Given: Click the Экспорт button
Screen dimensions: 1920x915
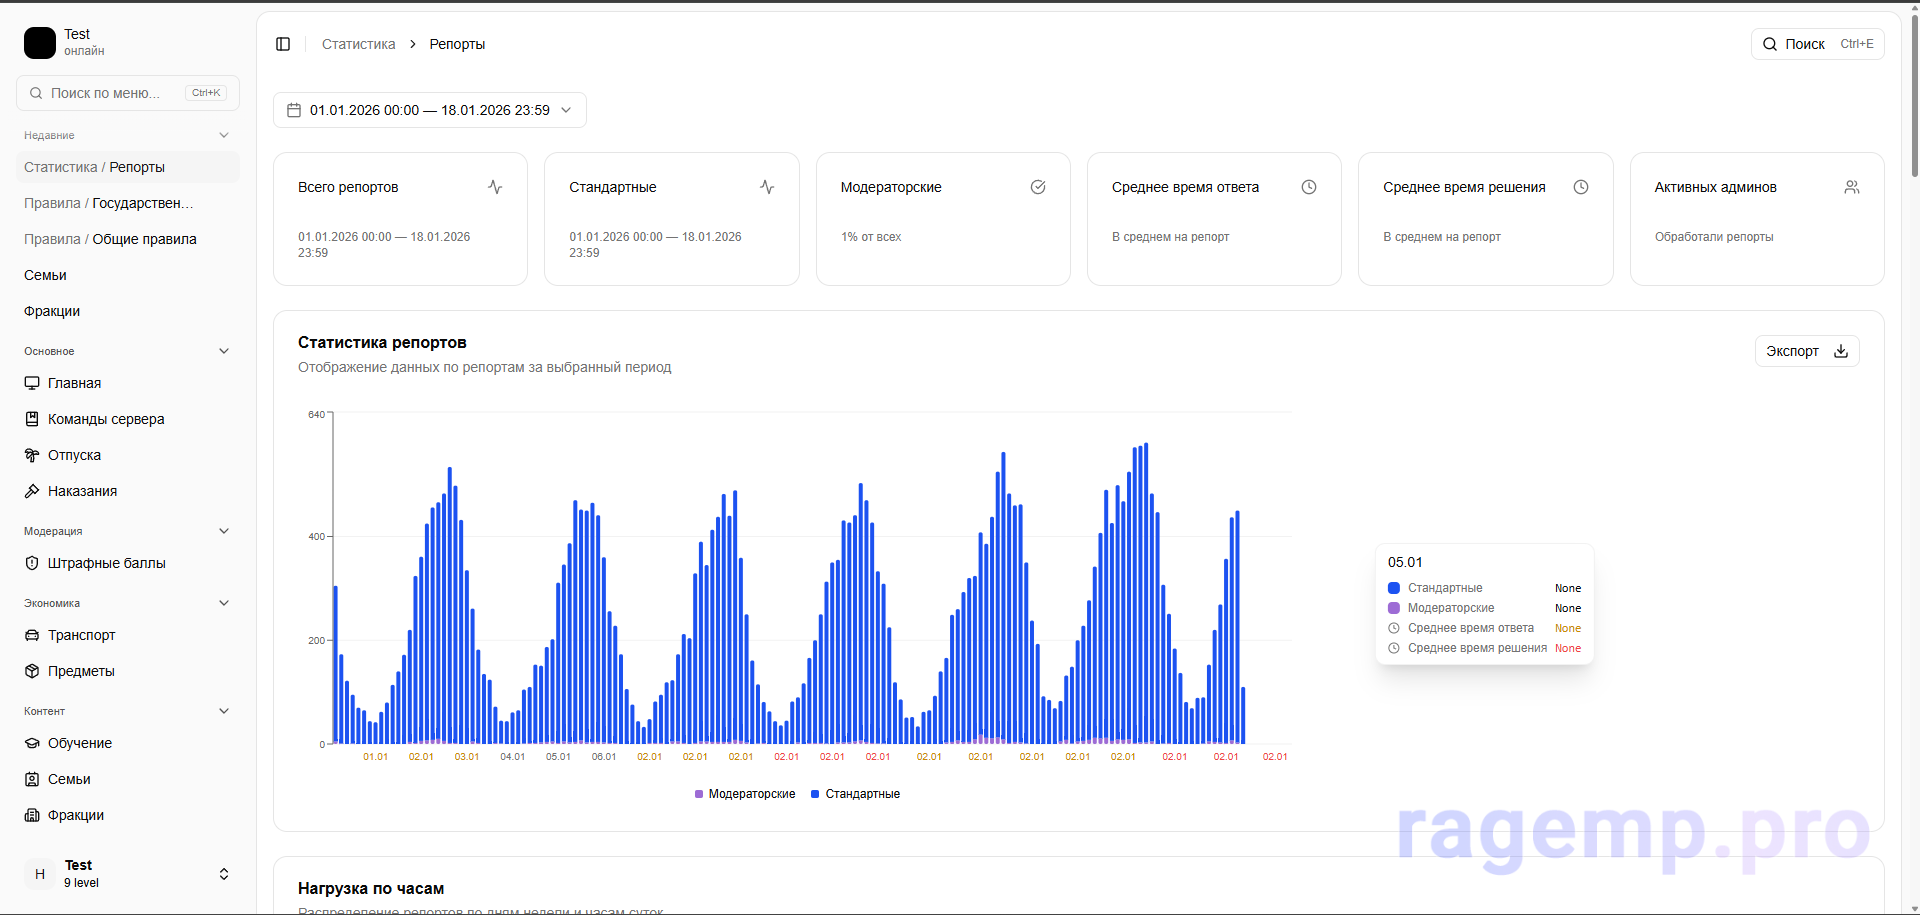Looking at the screenshot, I should tap(1806, 351).
